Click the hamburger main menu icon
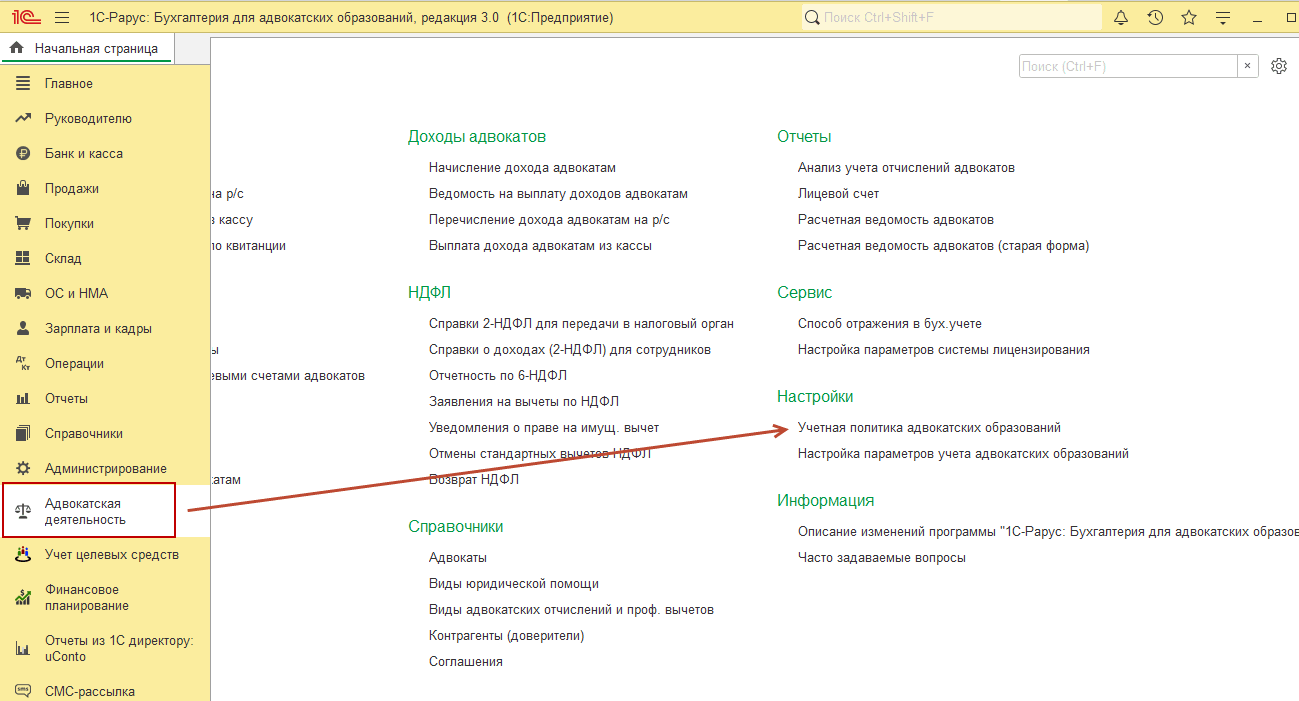 click(62, 18)
